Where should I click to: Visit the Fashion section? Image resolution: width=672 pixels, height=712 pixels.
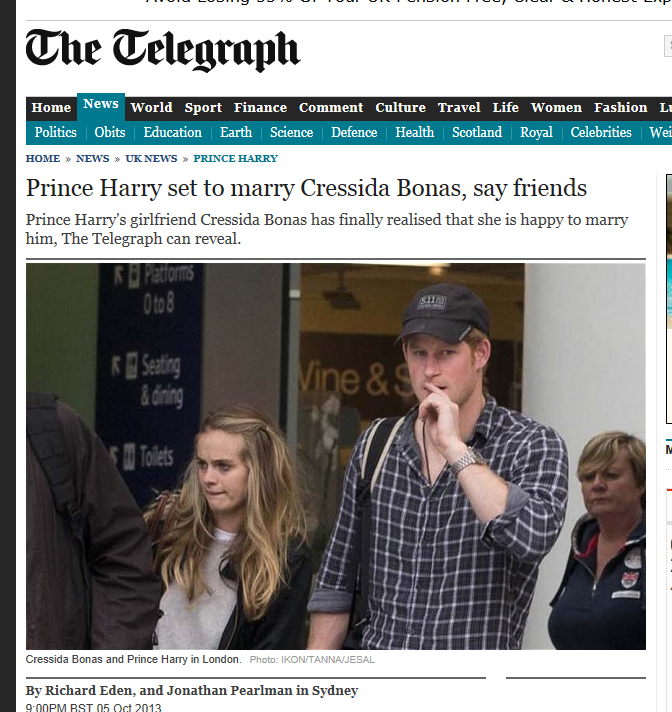coord(621,108)
